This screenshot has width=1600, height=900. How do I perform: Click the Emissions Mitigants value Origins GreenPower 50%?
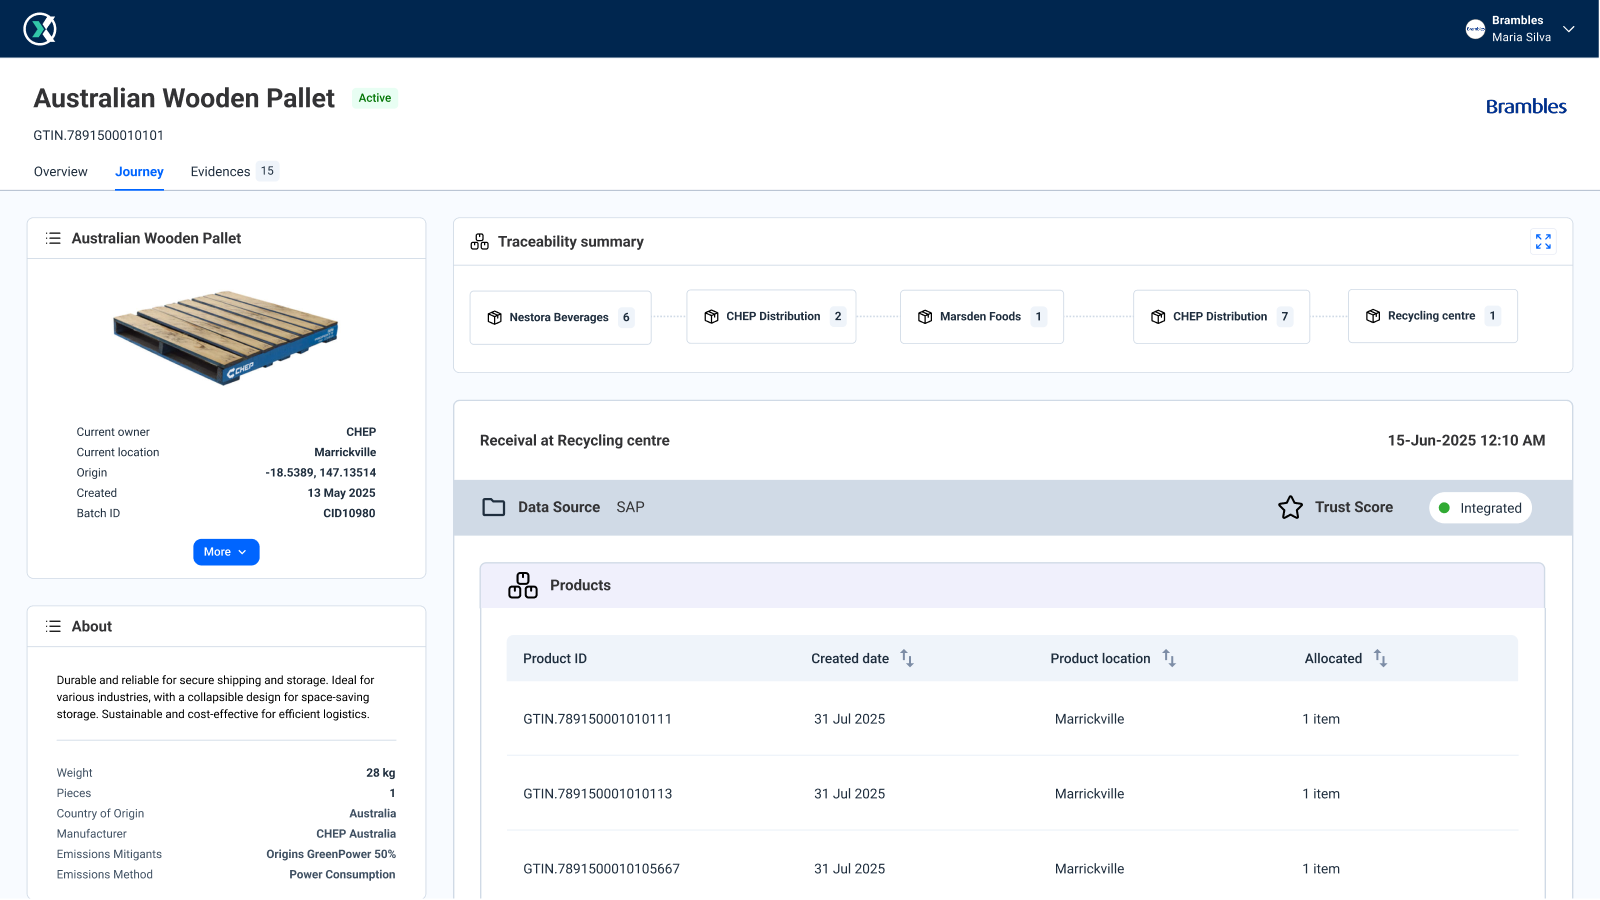click(331, 854)
